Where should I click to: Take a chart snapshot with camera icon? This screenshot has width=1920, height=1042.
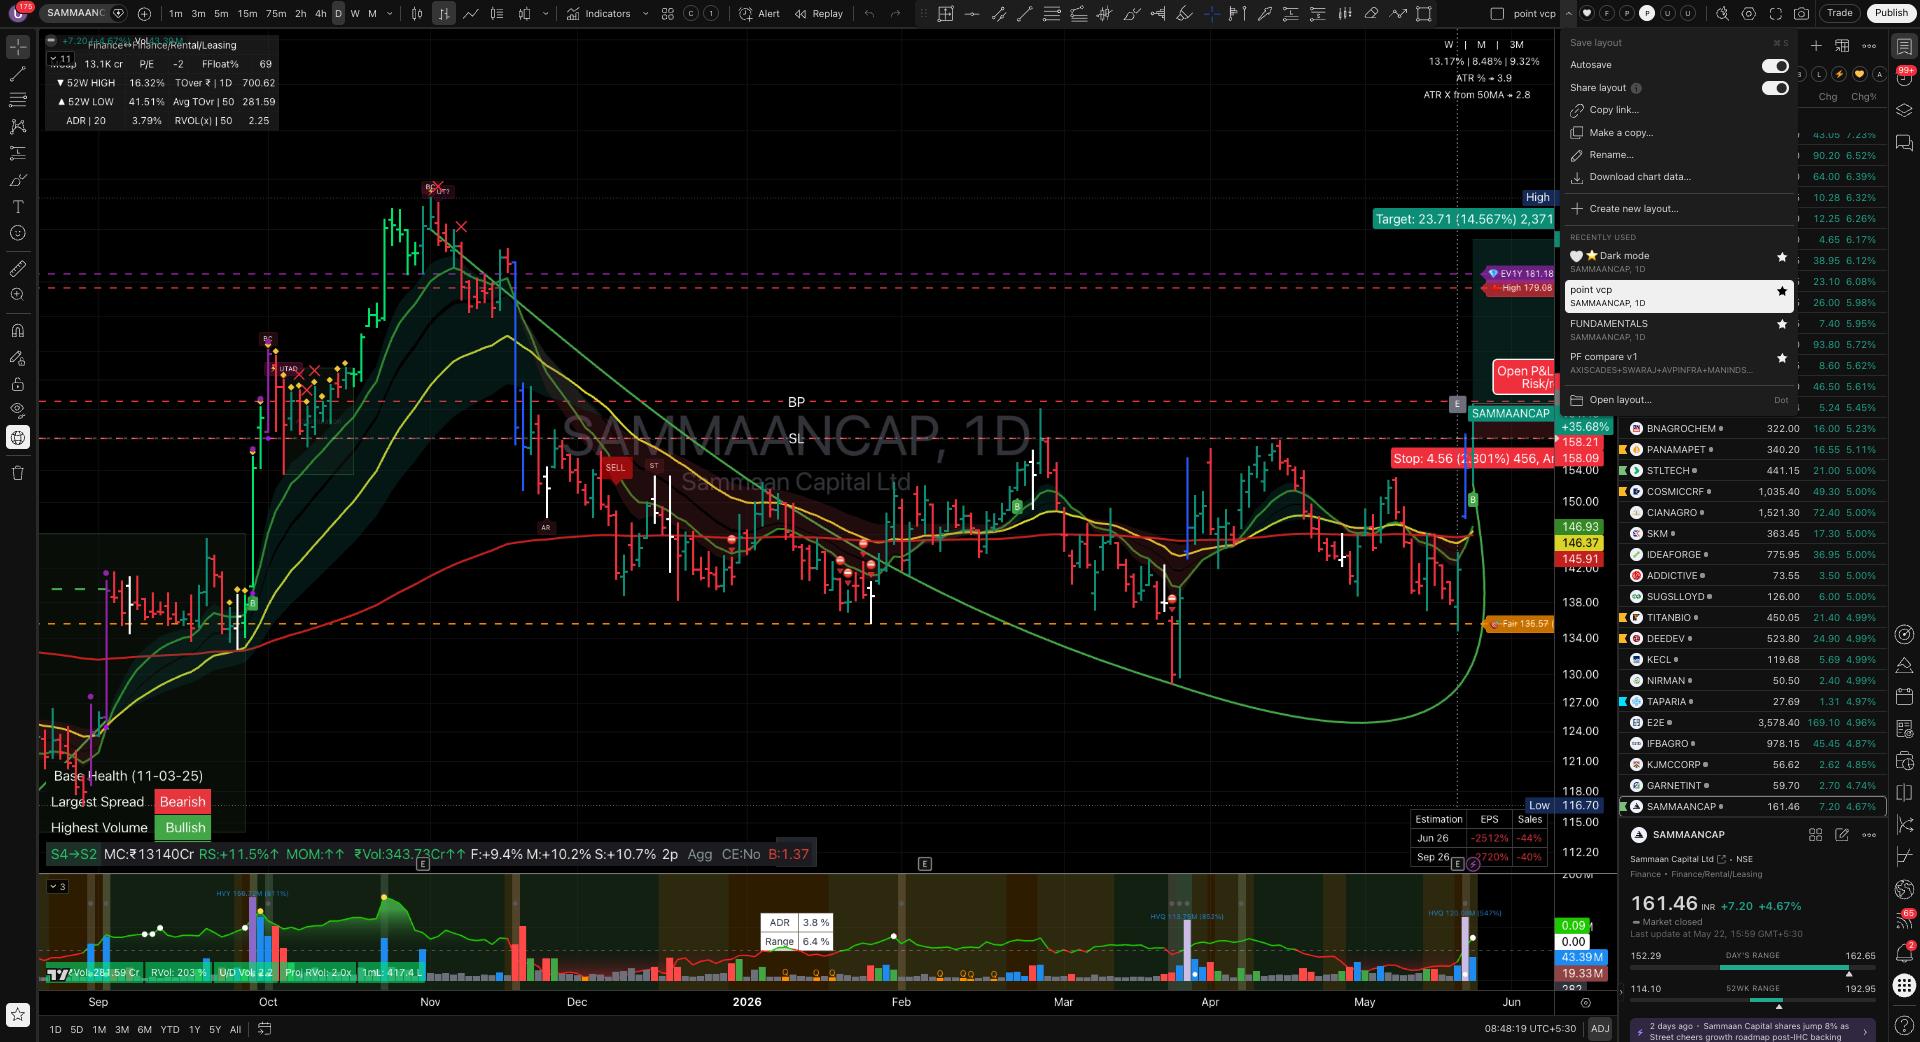click(x=1801, y=14)
